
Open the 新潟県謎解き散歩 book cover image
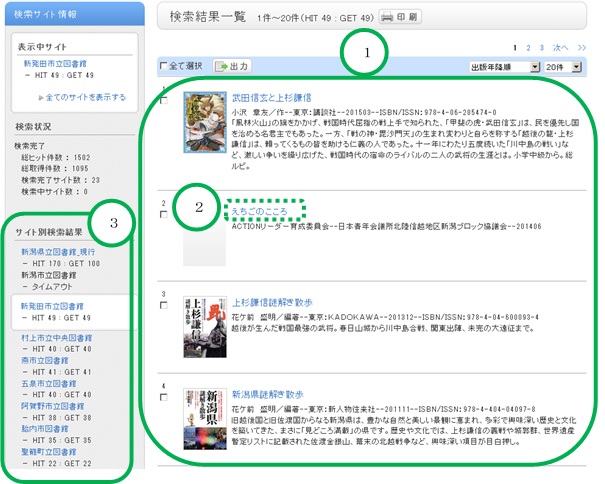200,417
